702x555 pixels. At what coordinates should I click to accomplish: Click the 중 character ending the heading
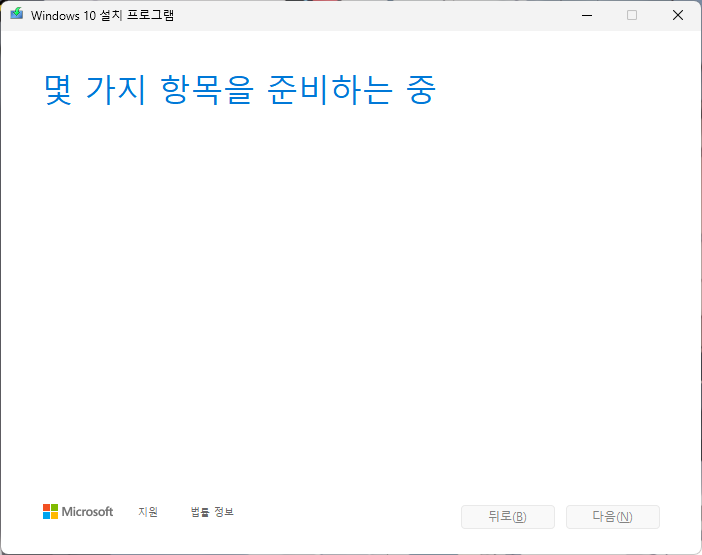click(x=421, y=90)
